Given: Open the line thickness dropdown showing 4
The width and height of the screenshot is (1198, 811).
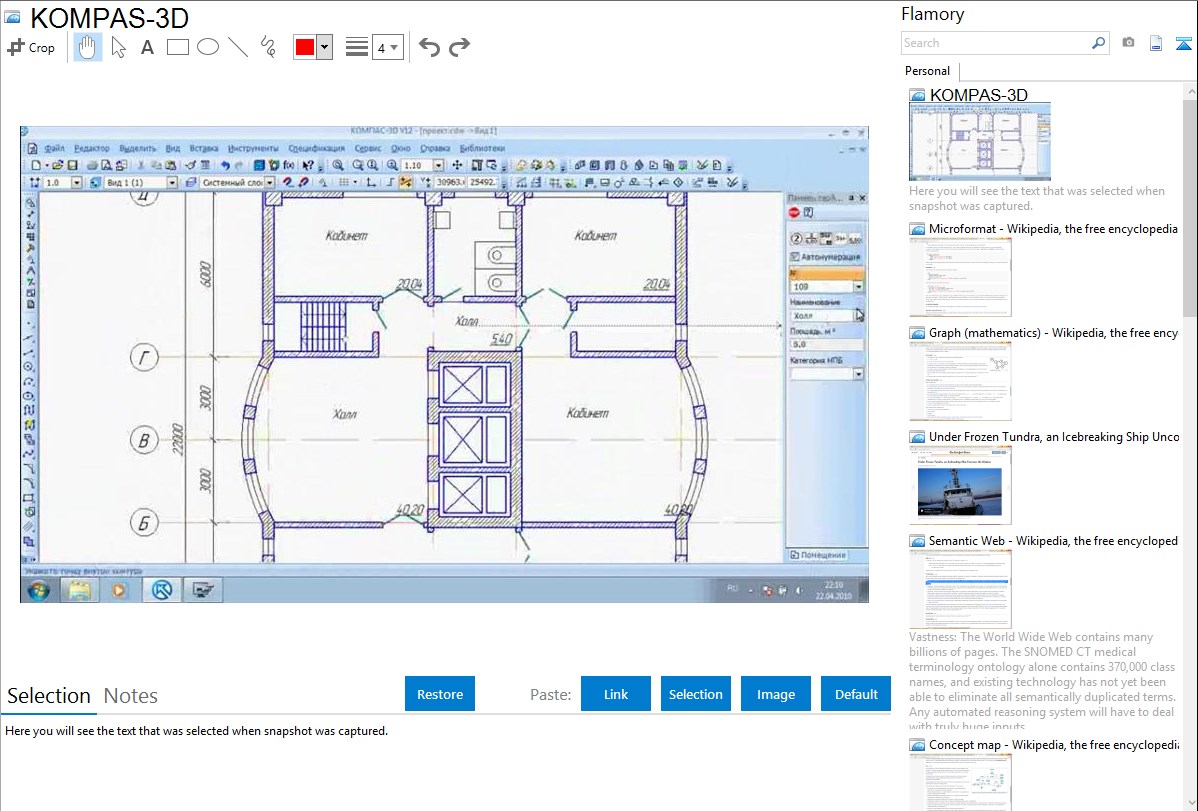Looking at the screenshot, I should pyautogui.click(x=387, y=47).
